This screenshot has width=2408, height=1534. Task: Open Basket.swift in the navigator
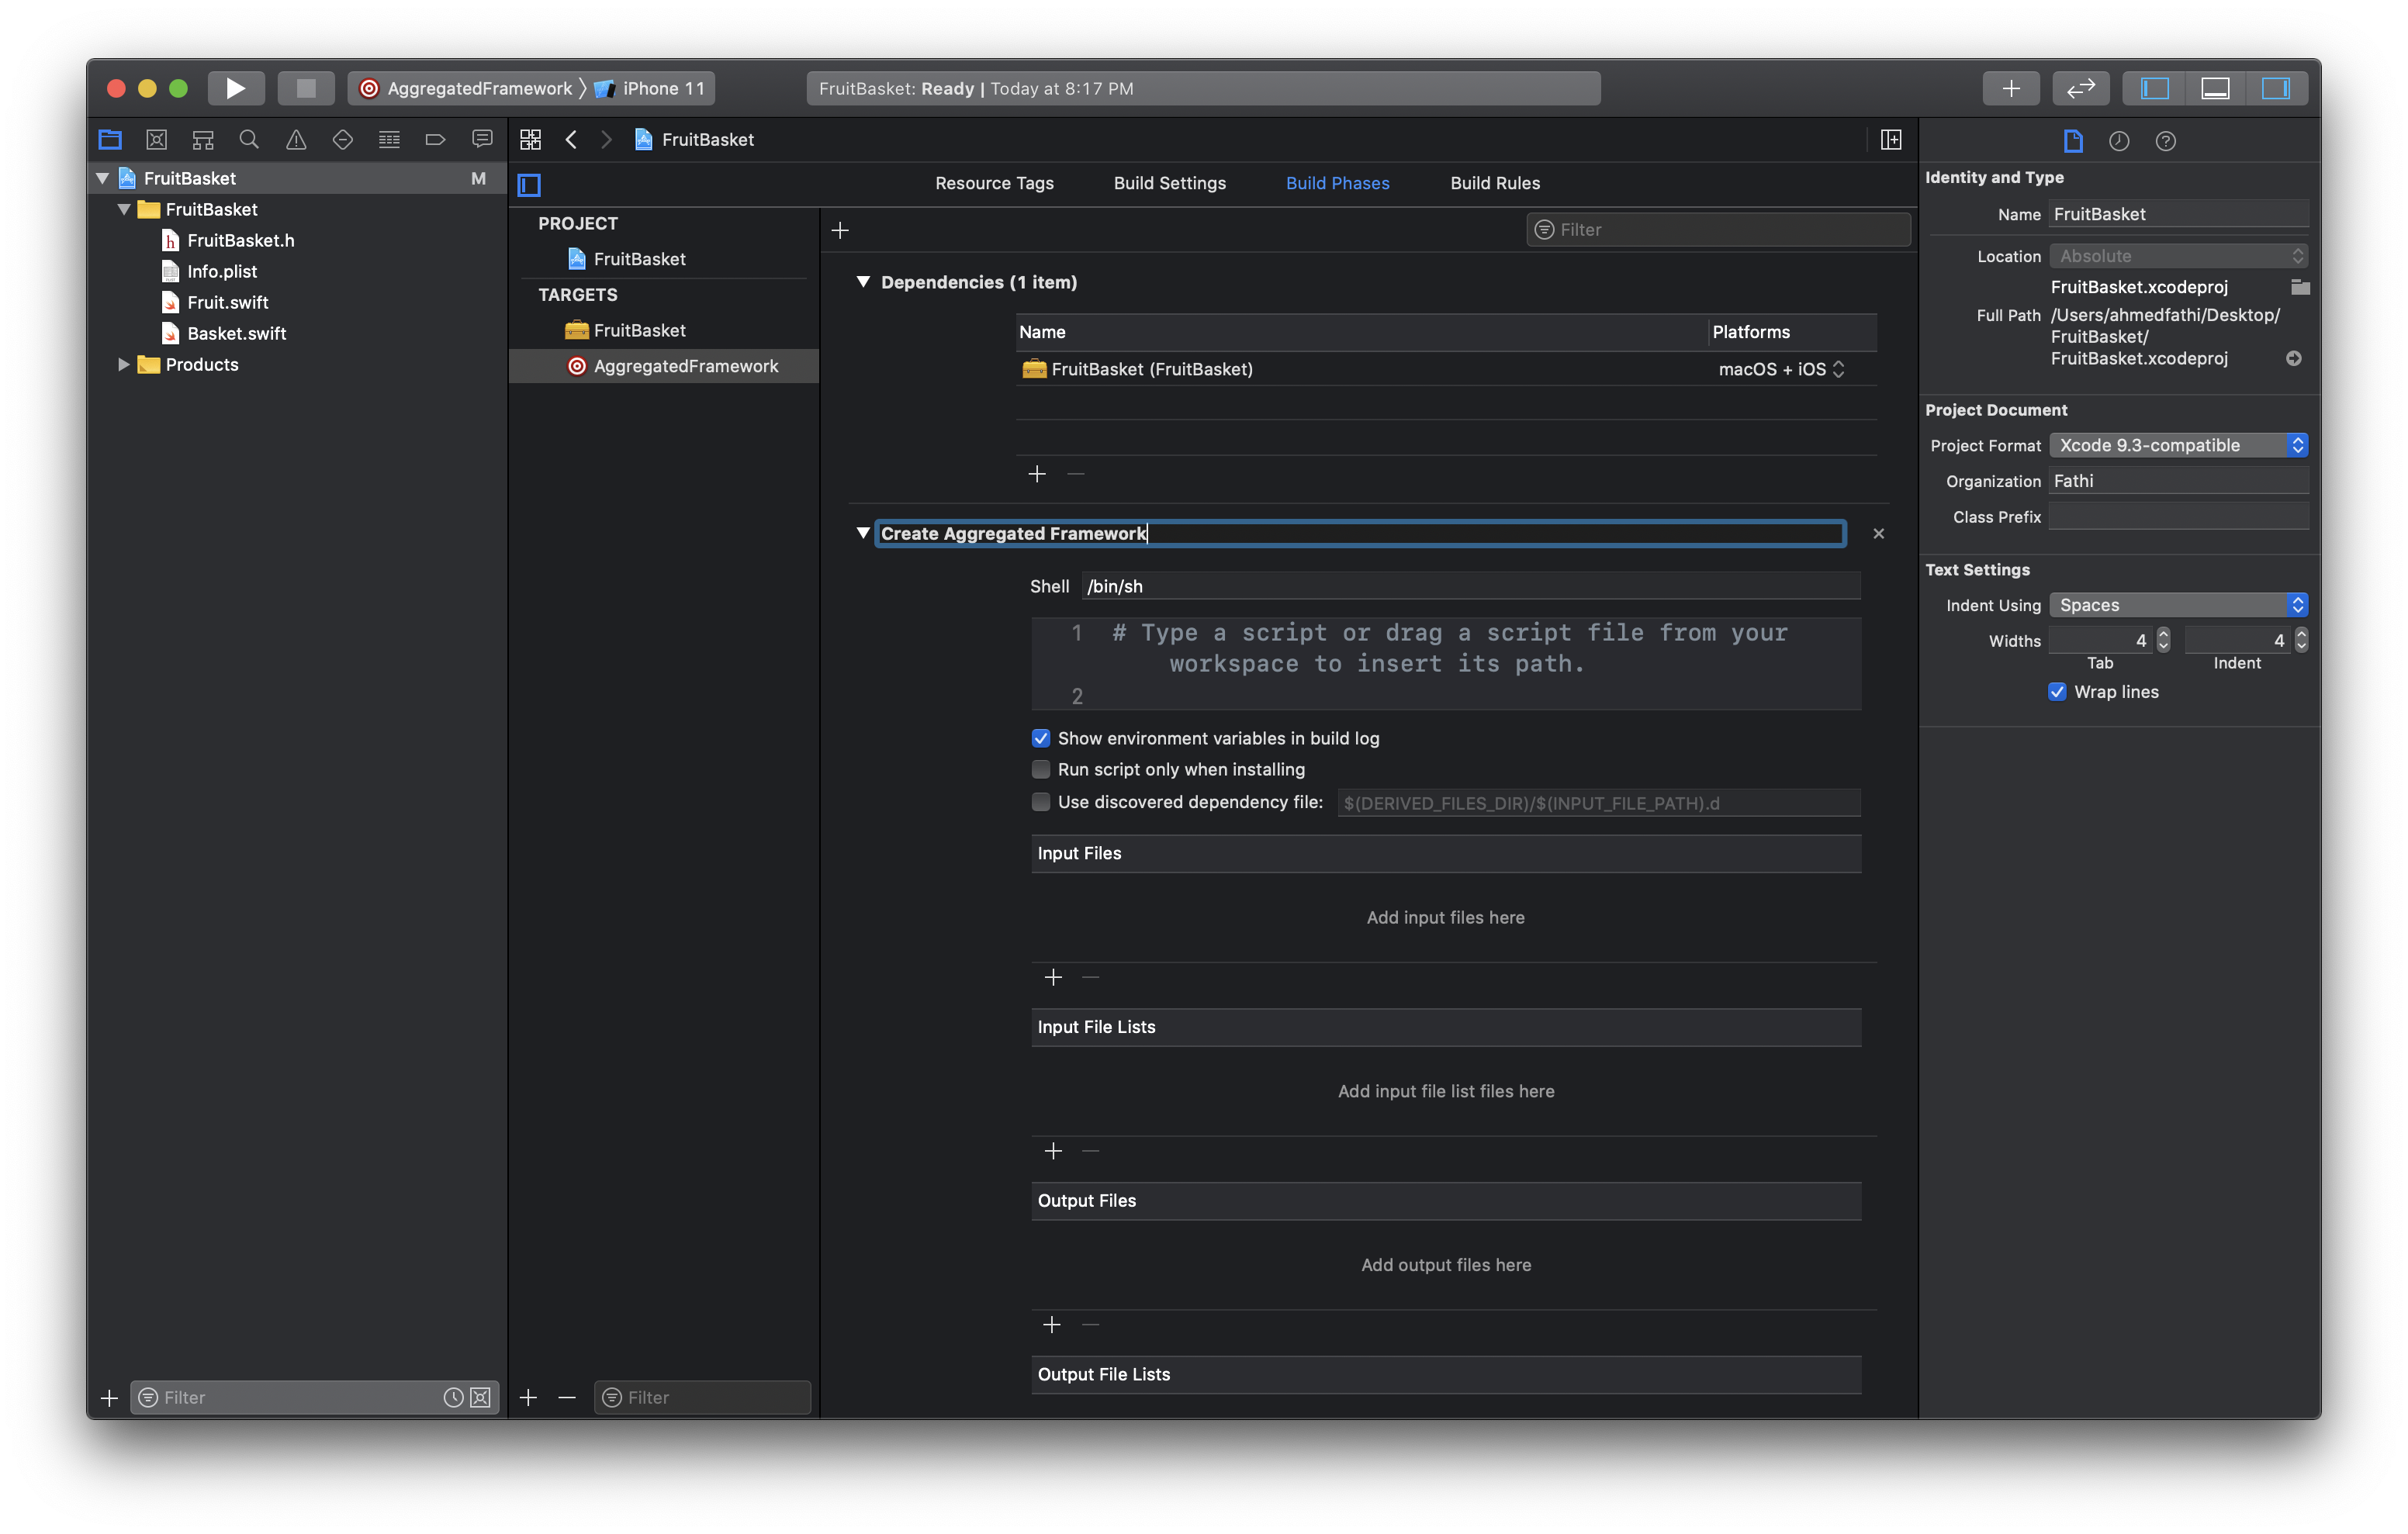pyautogui.click(x=237, y=333)
